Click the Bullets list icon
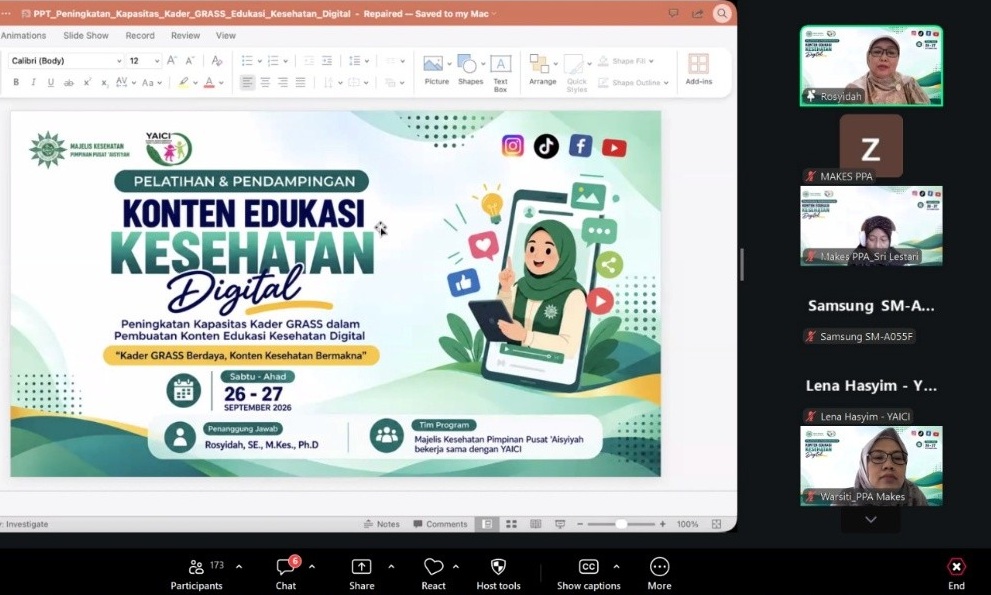This screenshot has width=991, height=595. click(x=247, y=61)
